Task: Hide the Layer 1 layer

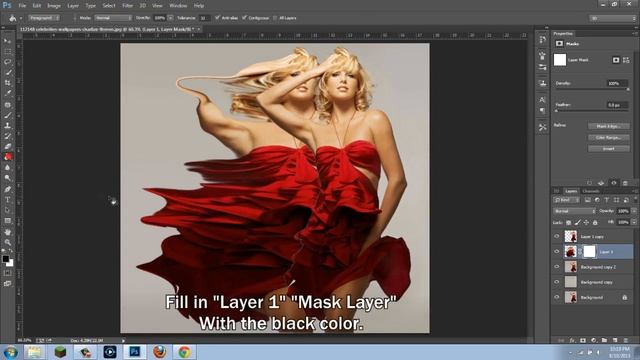Action: coord(557,251)
